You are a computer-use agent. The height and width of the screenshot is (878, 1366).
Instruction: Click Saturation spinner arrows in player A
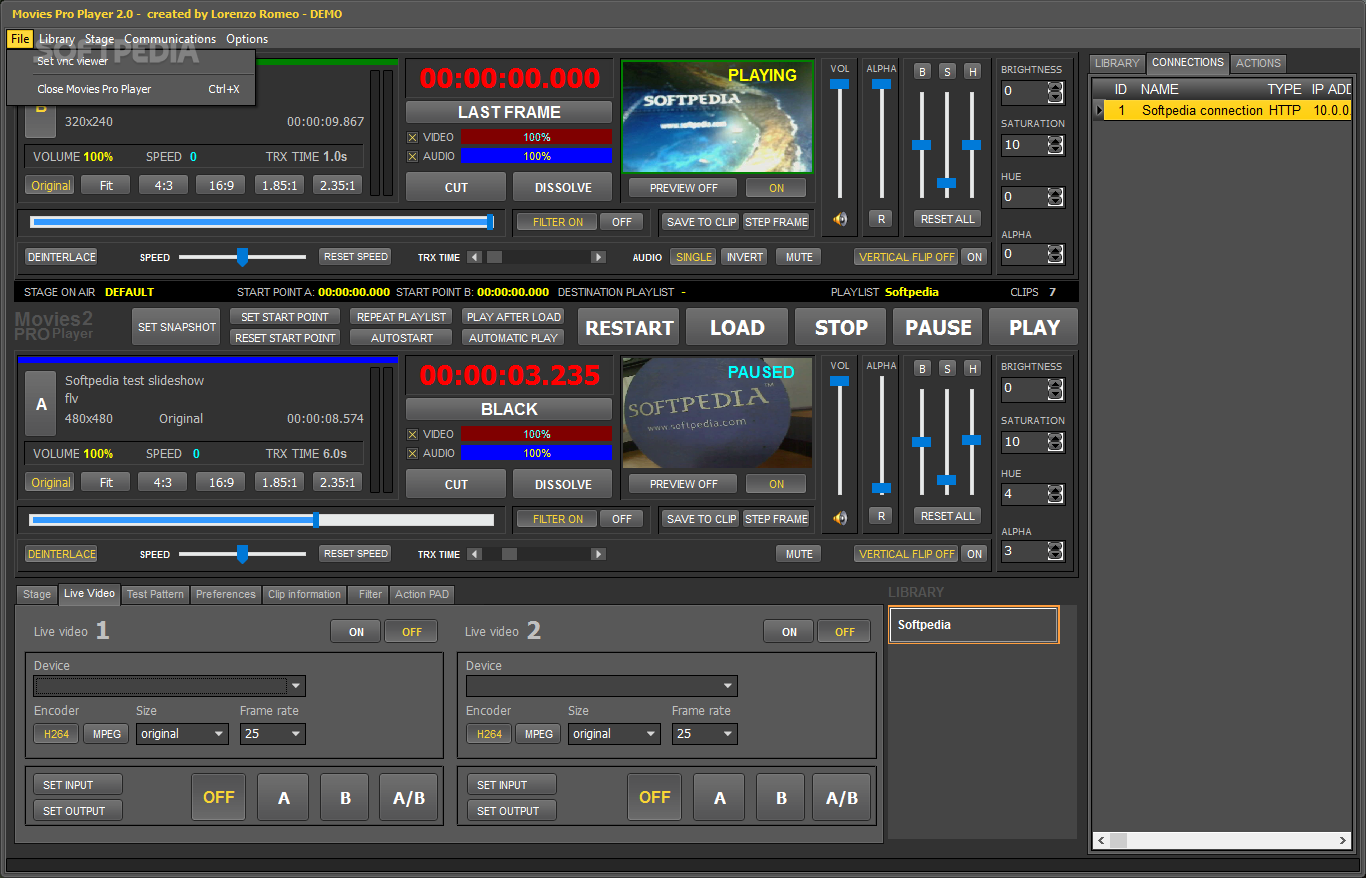tap(1054, 442)
